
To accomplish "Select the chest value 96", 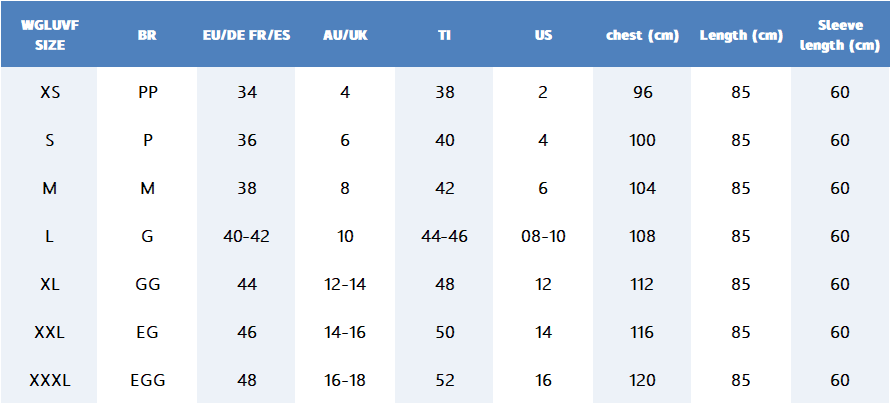I will pyautogui.click(x=643, y=93).
